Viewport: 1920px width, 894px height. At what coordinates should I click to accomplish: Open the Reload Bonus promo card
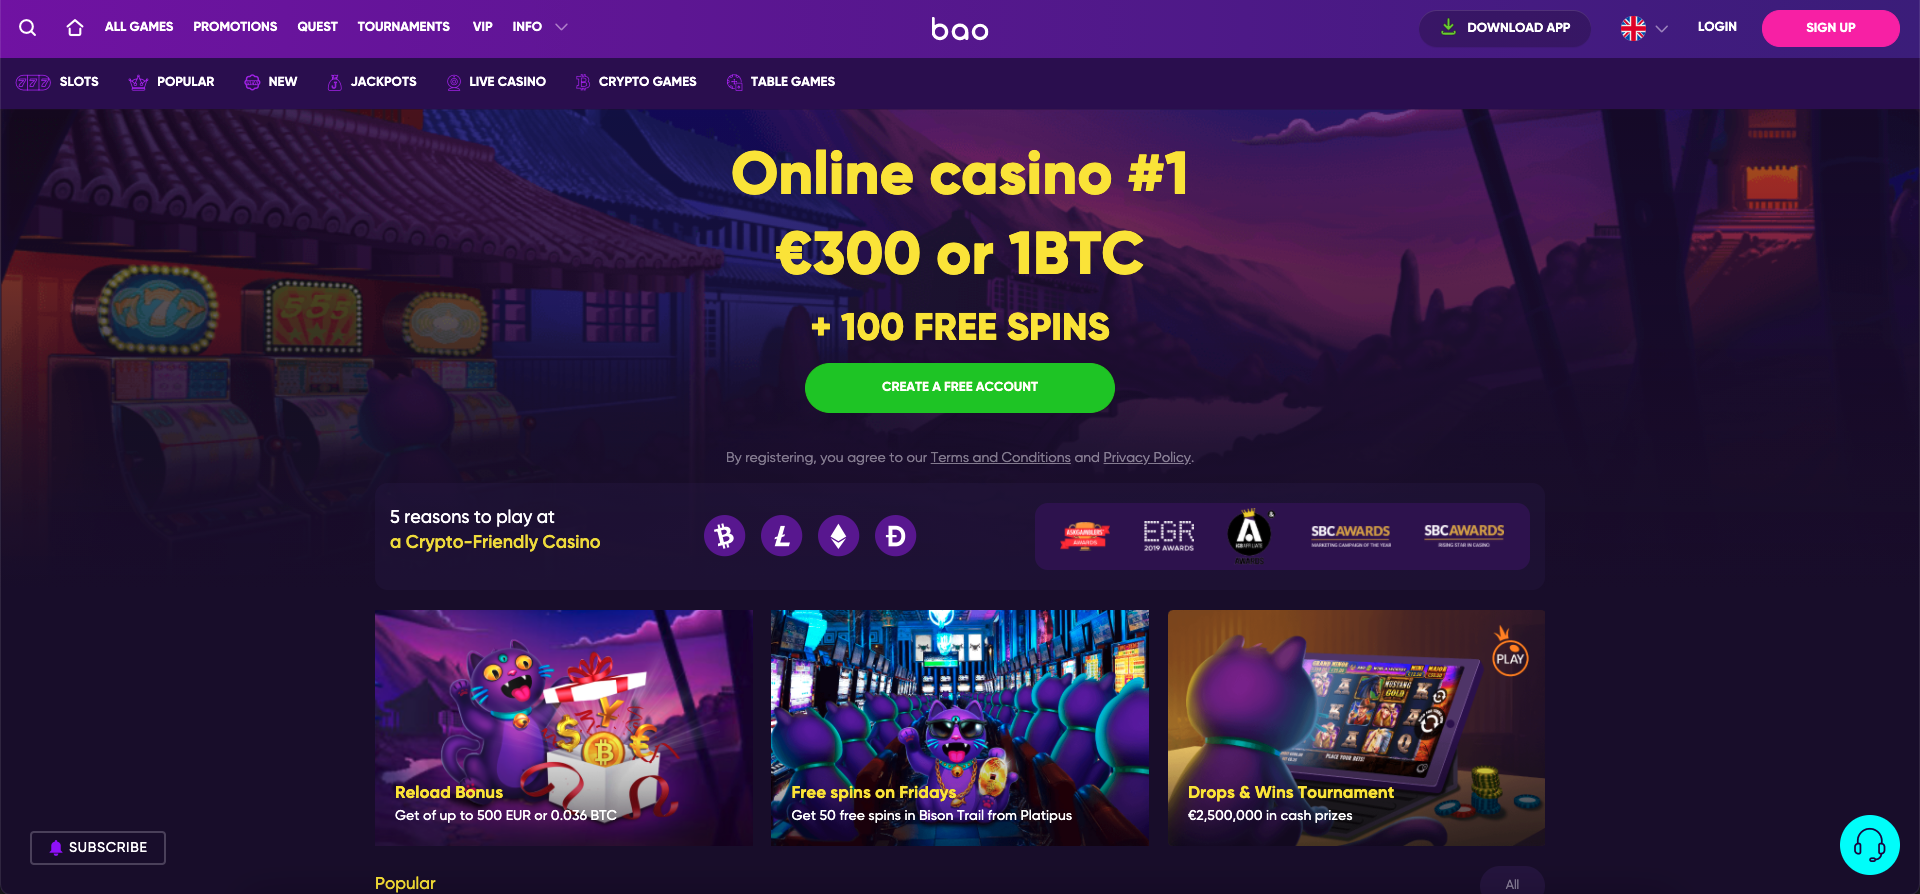[563, 728]
